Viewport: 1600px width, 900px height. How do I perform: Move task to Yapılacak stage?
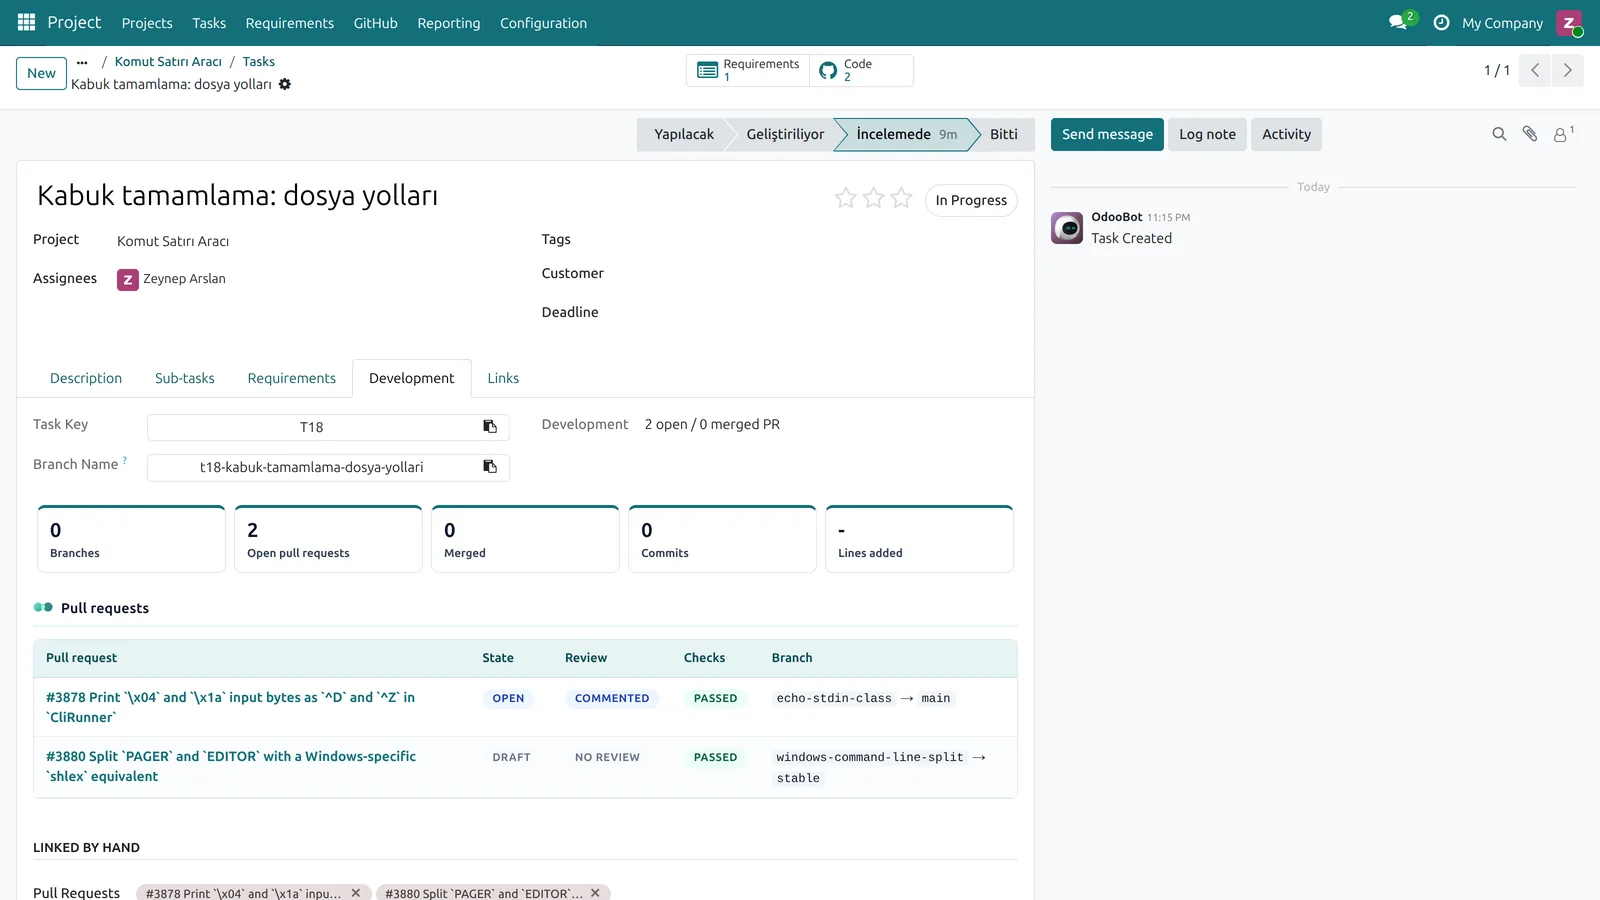point(684,134)
